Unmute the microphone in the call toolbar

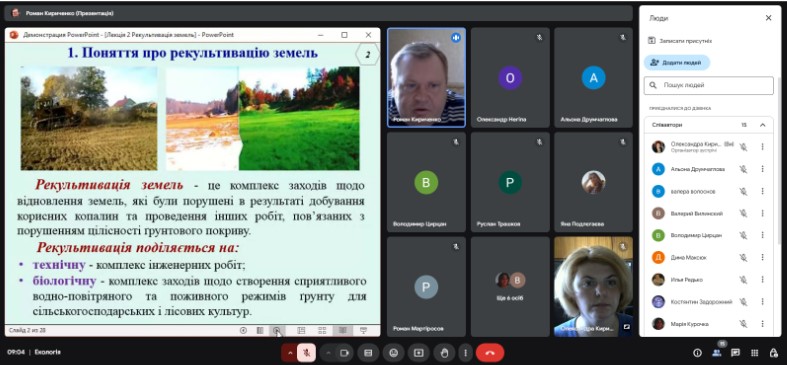pyautogui.click(x=306, y=353)
